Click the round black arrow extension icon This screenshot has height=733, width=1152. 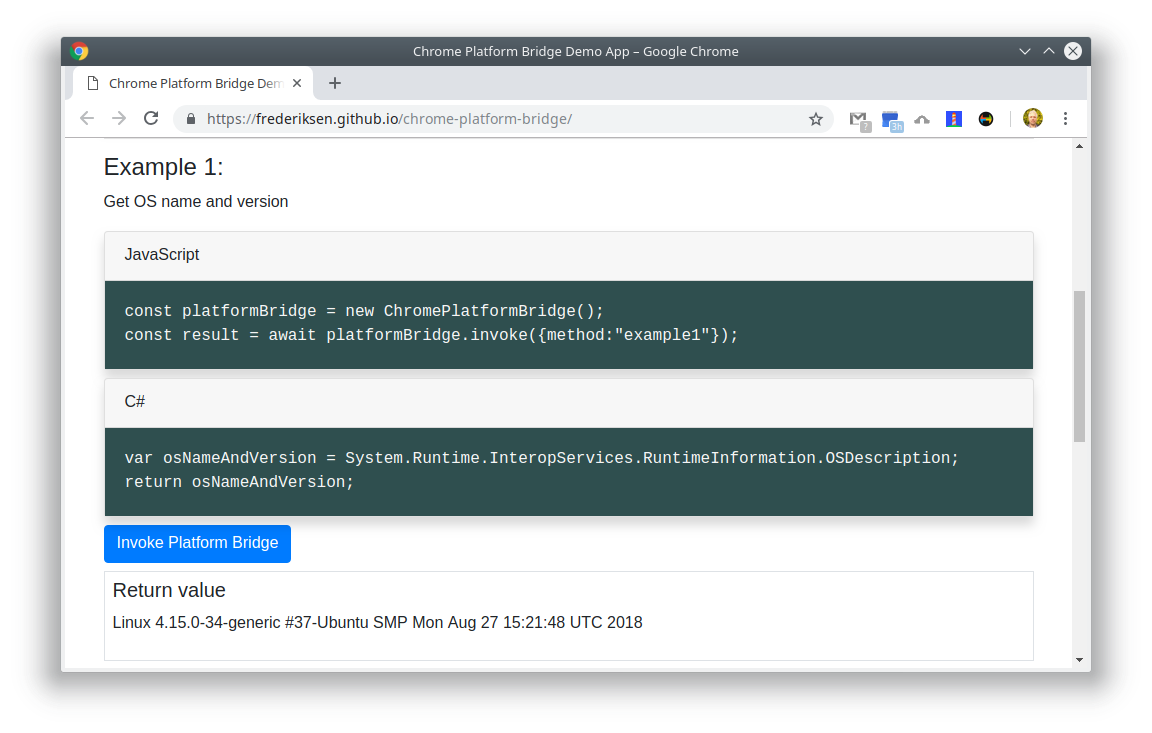click(986, 119)
